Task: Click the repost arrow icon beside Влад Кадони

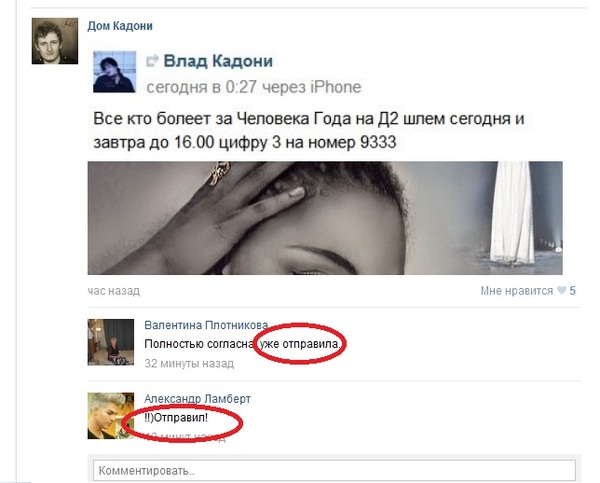Action: (152, 60)
